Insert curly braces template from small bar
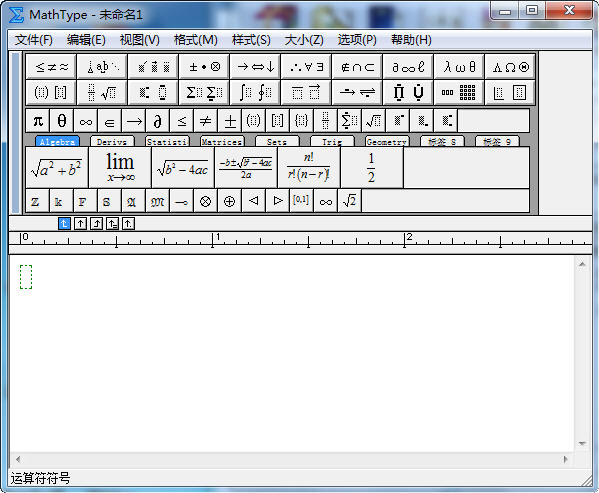Viewport: 599px width, 493px height. [x=301, y=121]
